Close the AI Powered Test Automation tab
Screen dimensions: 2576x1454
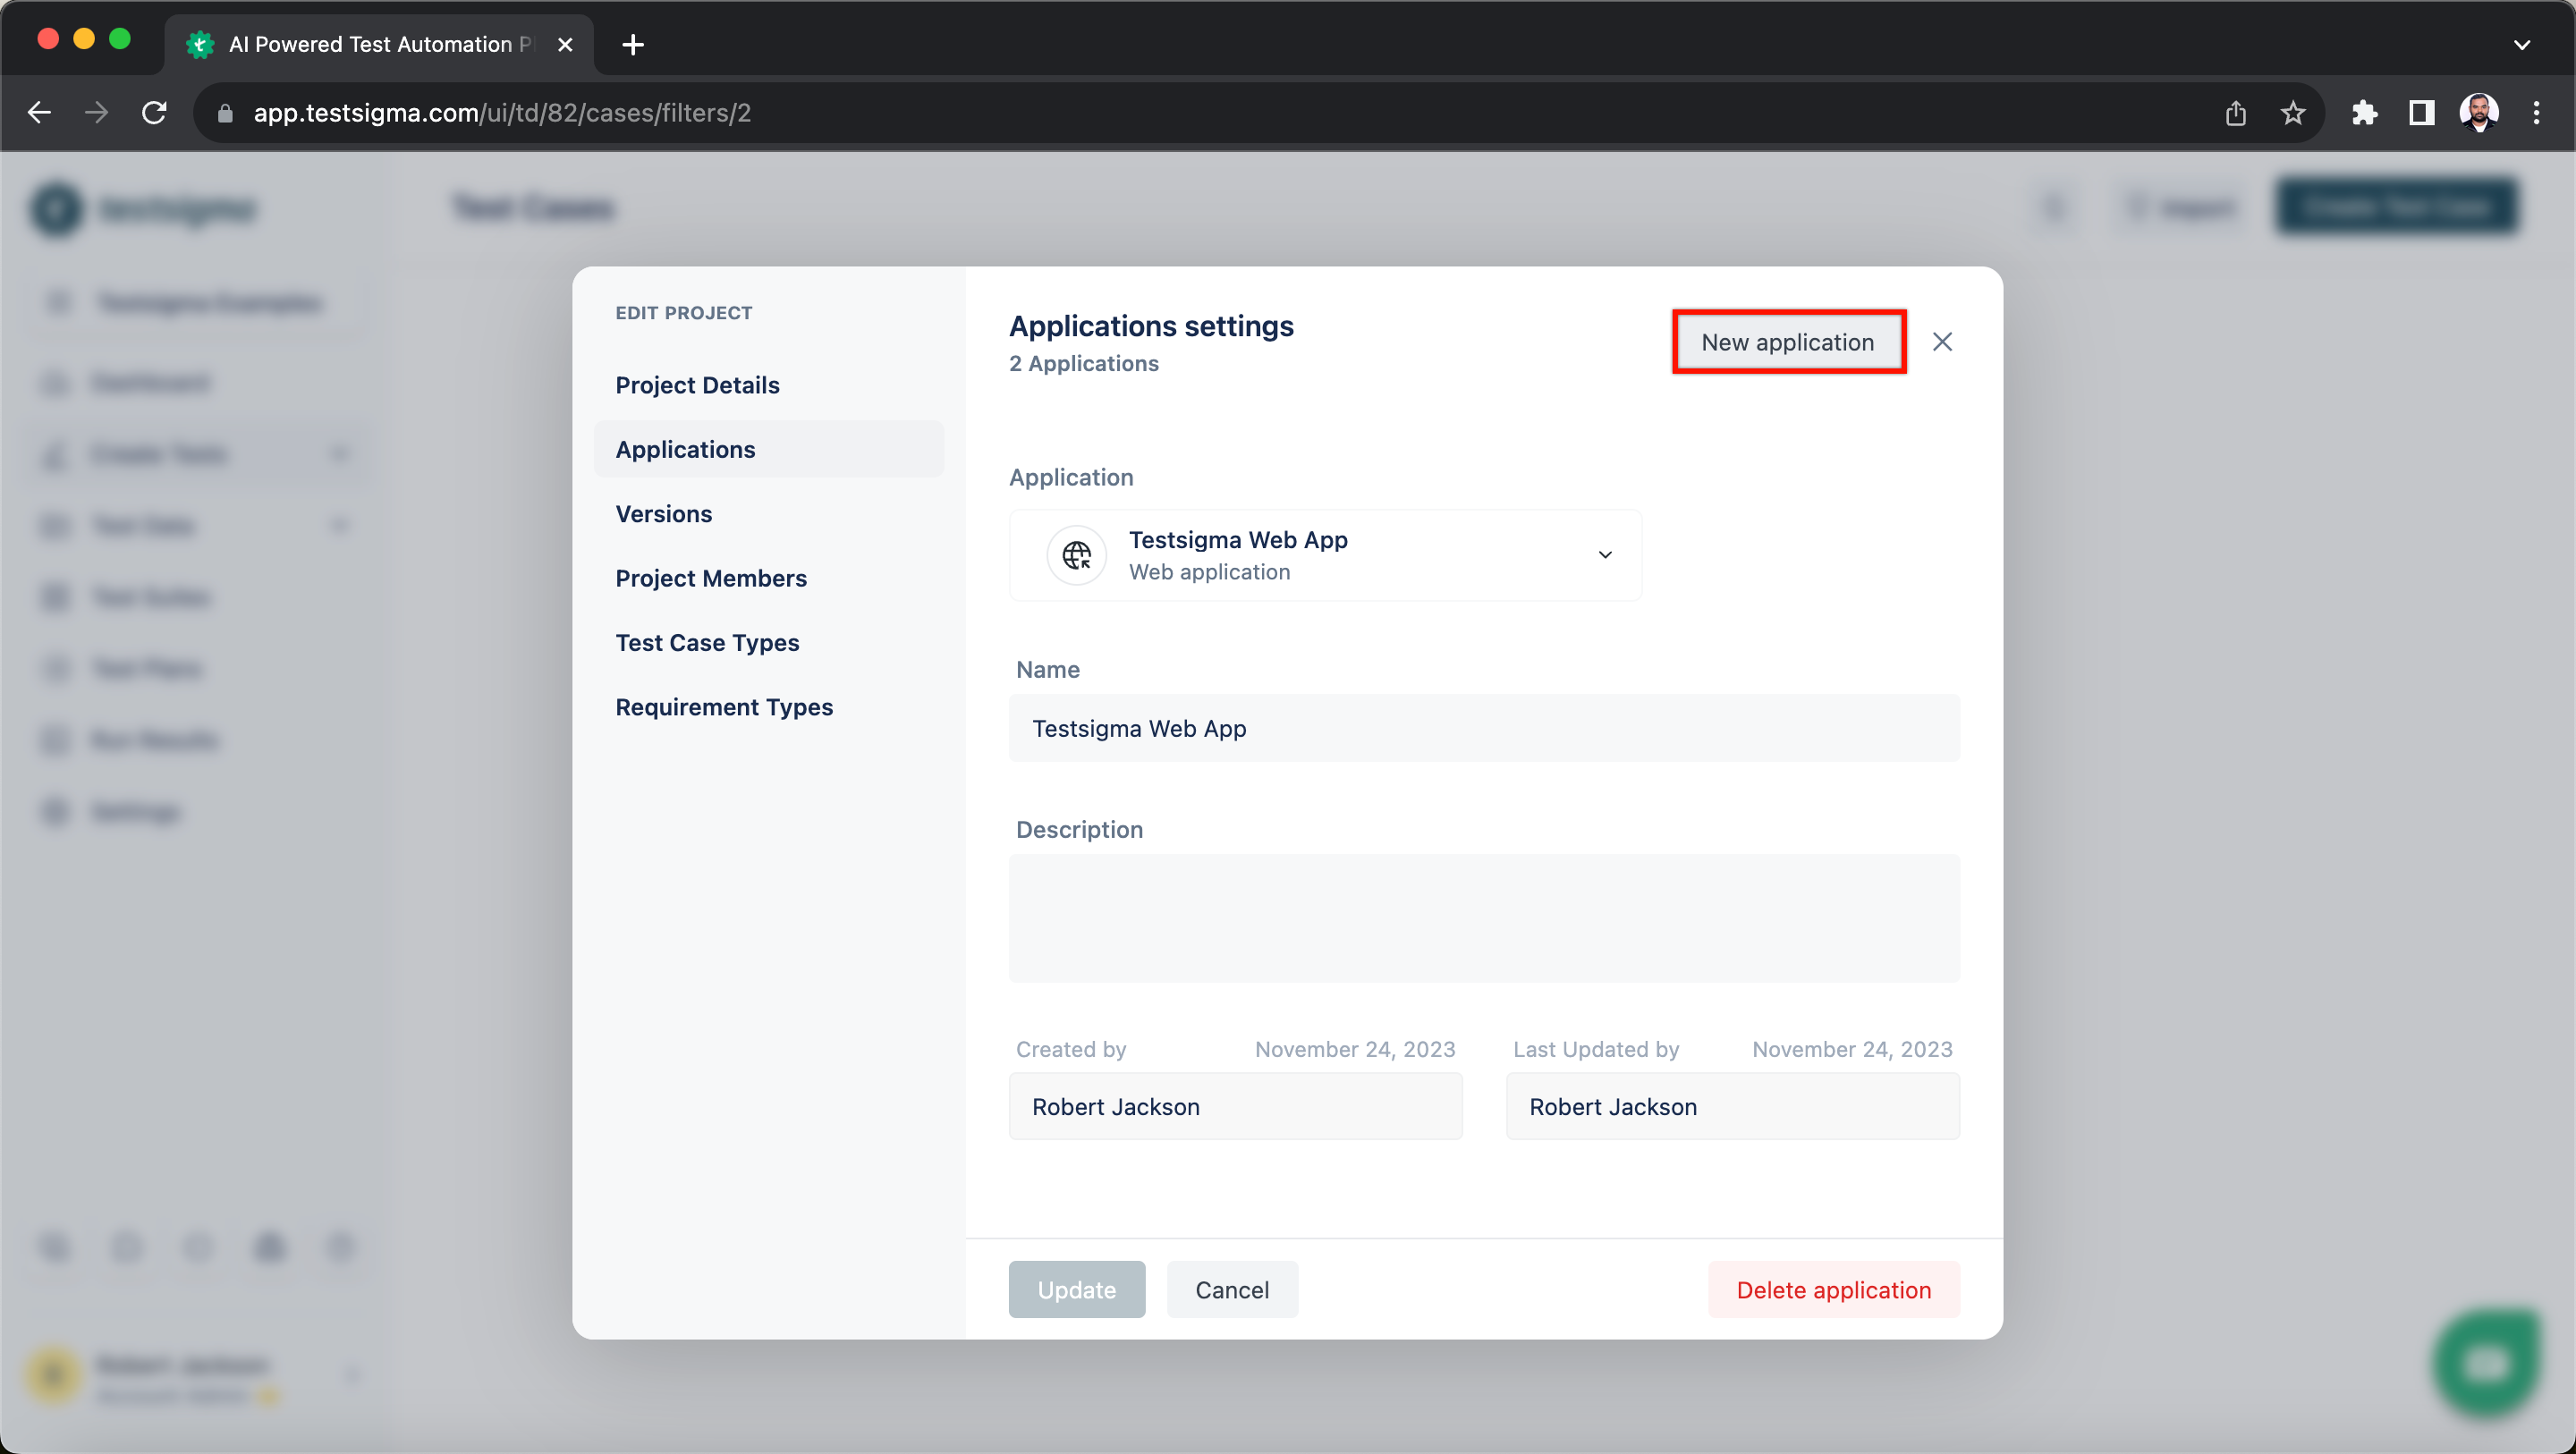click(565, 44)
